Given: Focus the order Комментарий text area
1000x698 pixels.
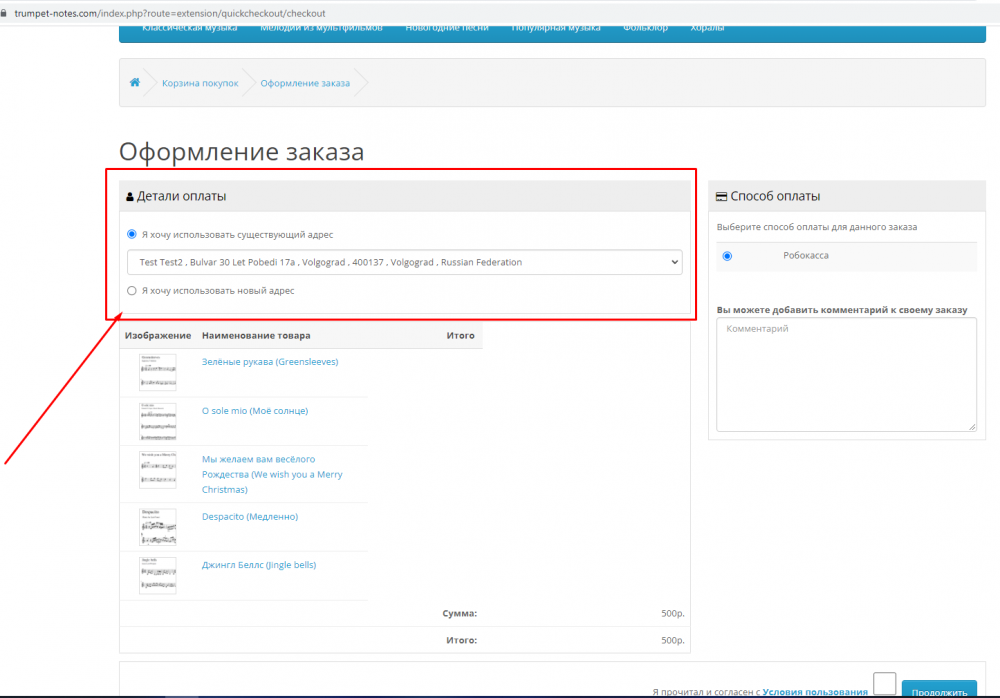Looking at the screenshot, I should [846, 375].
